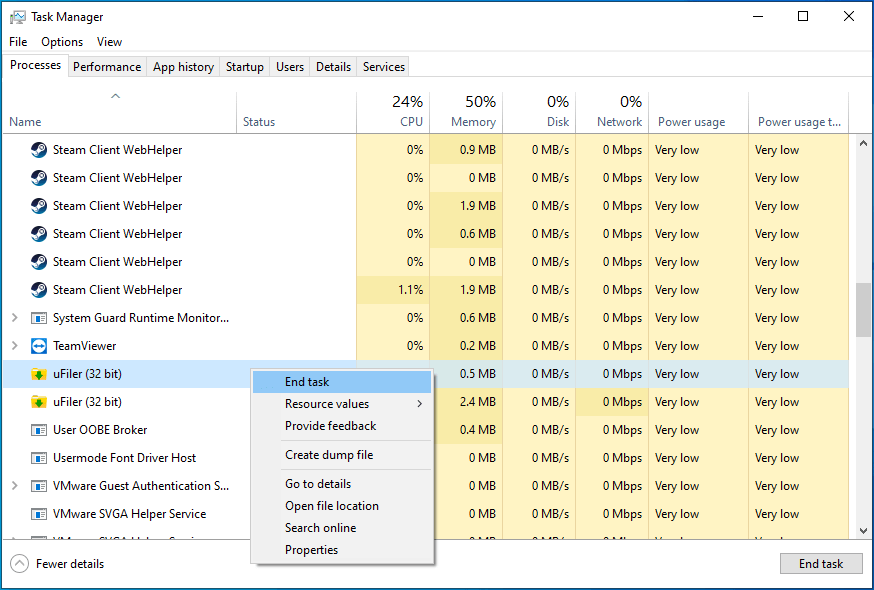Sort processes by Memory column header

(466, 112)
